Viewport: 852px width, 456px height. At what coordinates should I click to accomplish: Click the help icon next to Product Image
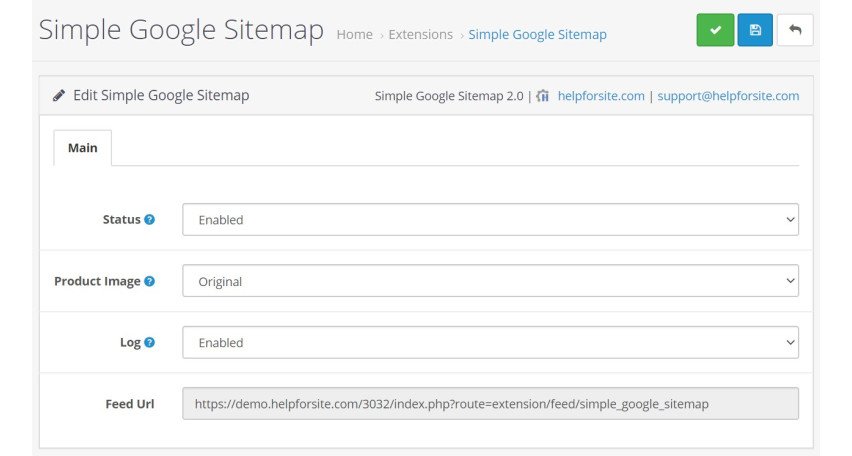(x=149, y=281)
